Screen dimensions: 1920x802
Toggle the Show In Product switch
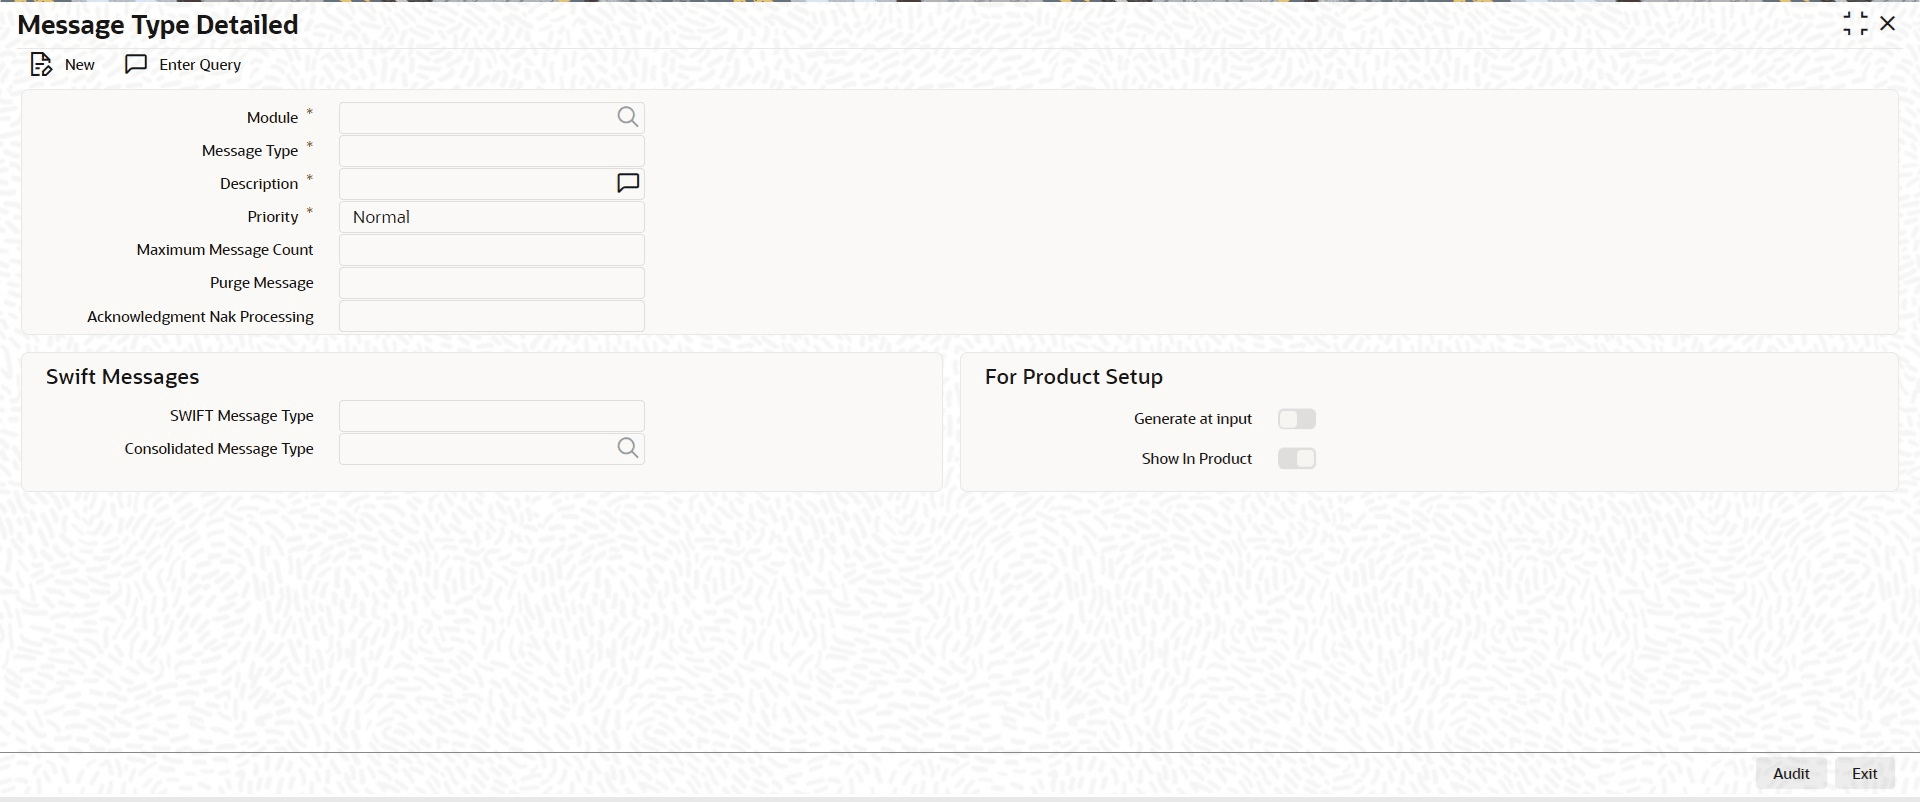tap(1297, 458)
